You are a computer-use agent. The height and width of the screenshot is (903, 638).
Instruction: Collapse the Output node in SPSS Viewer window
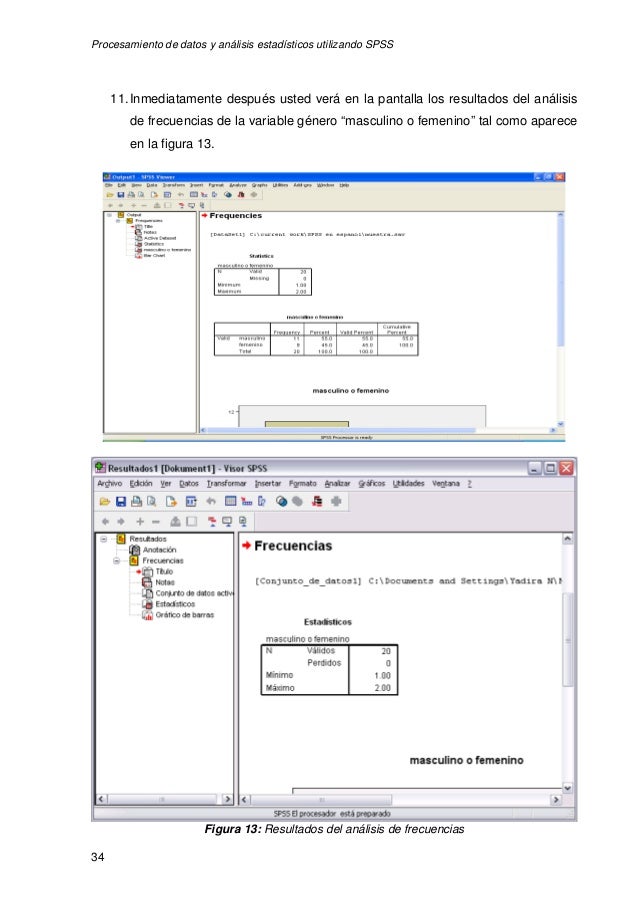[109, 215]
